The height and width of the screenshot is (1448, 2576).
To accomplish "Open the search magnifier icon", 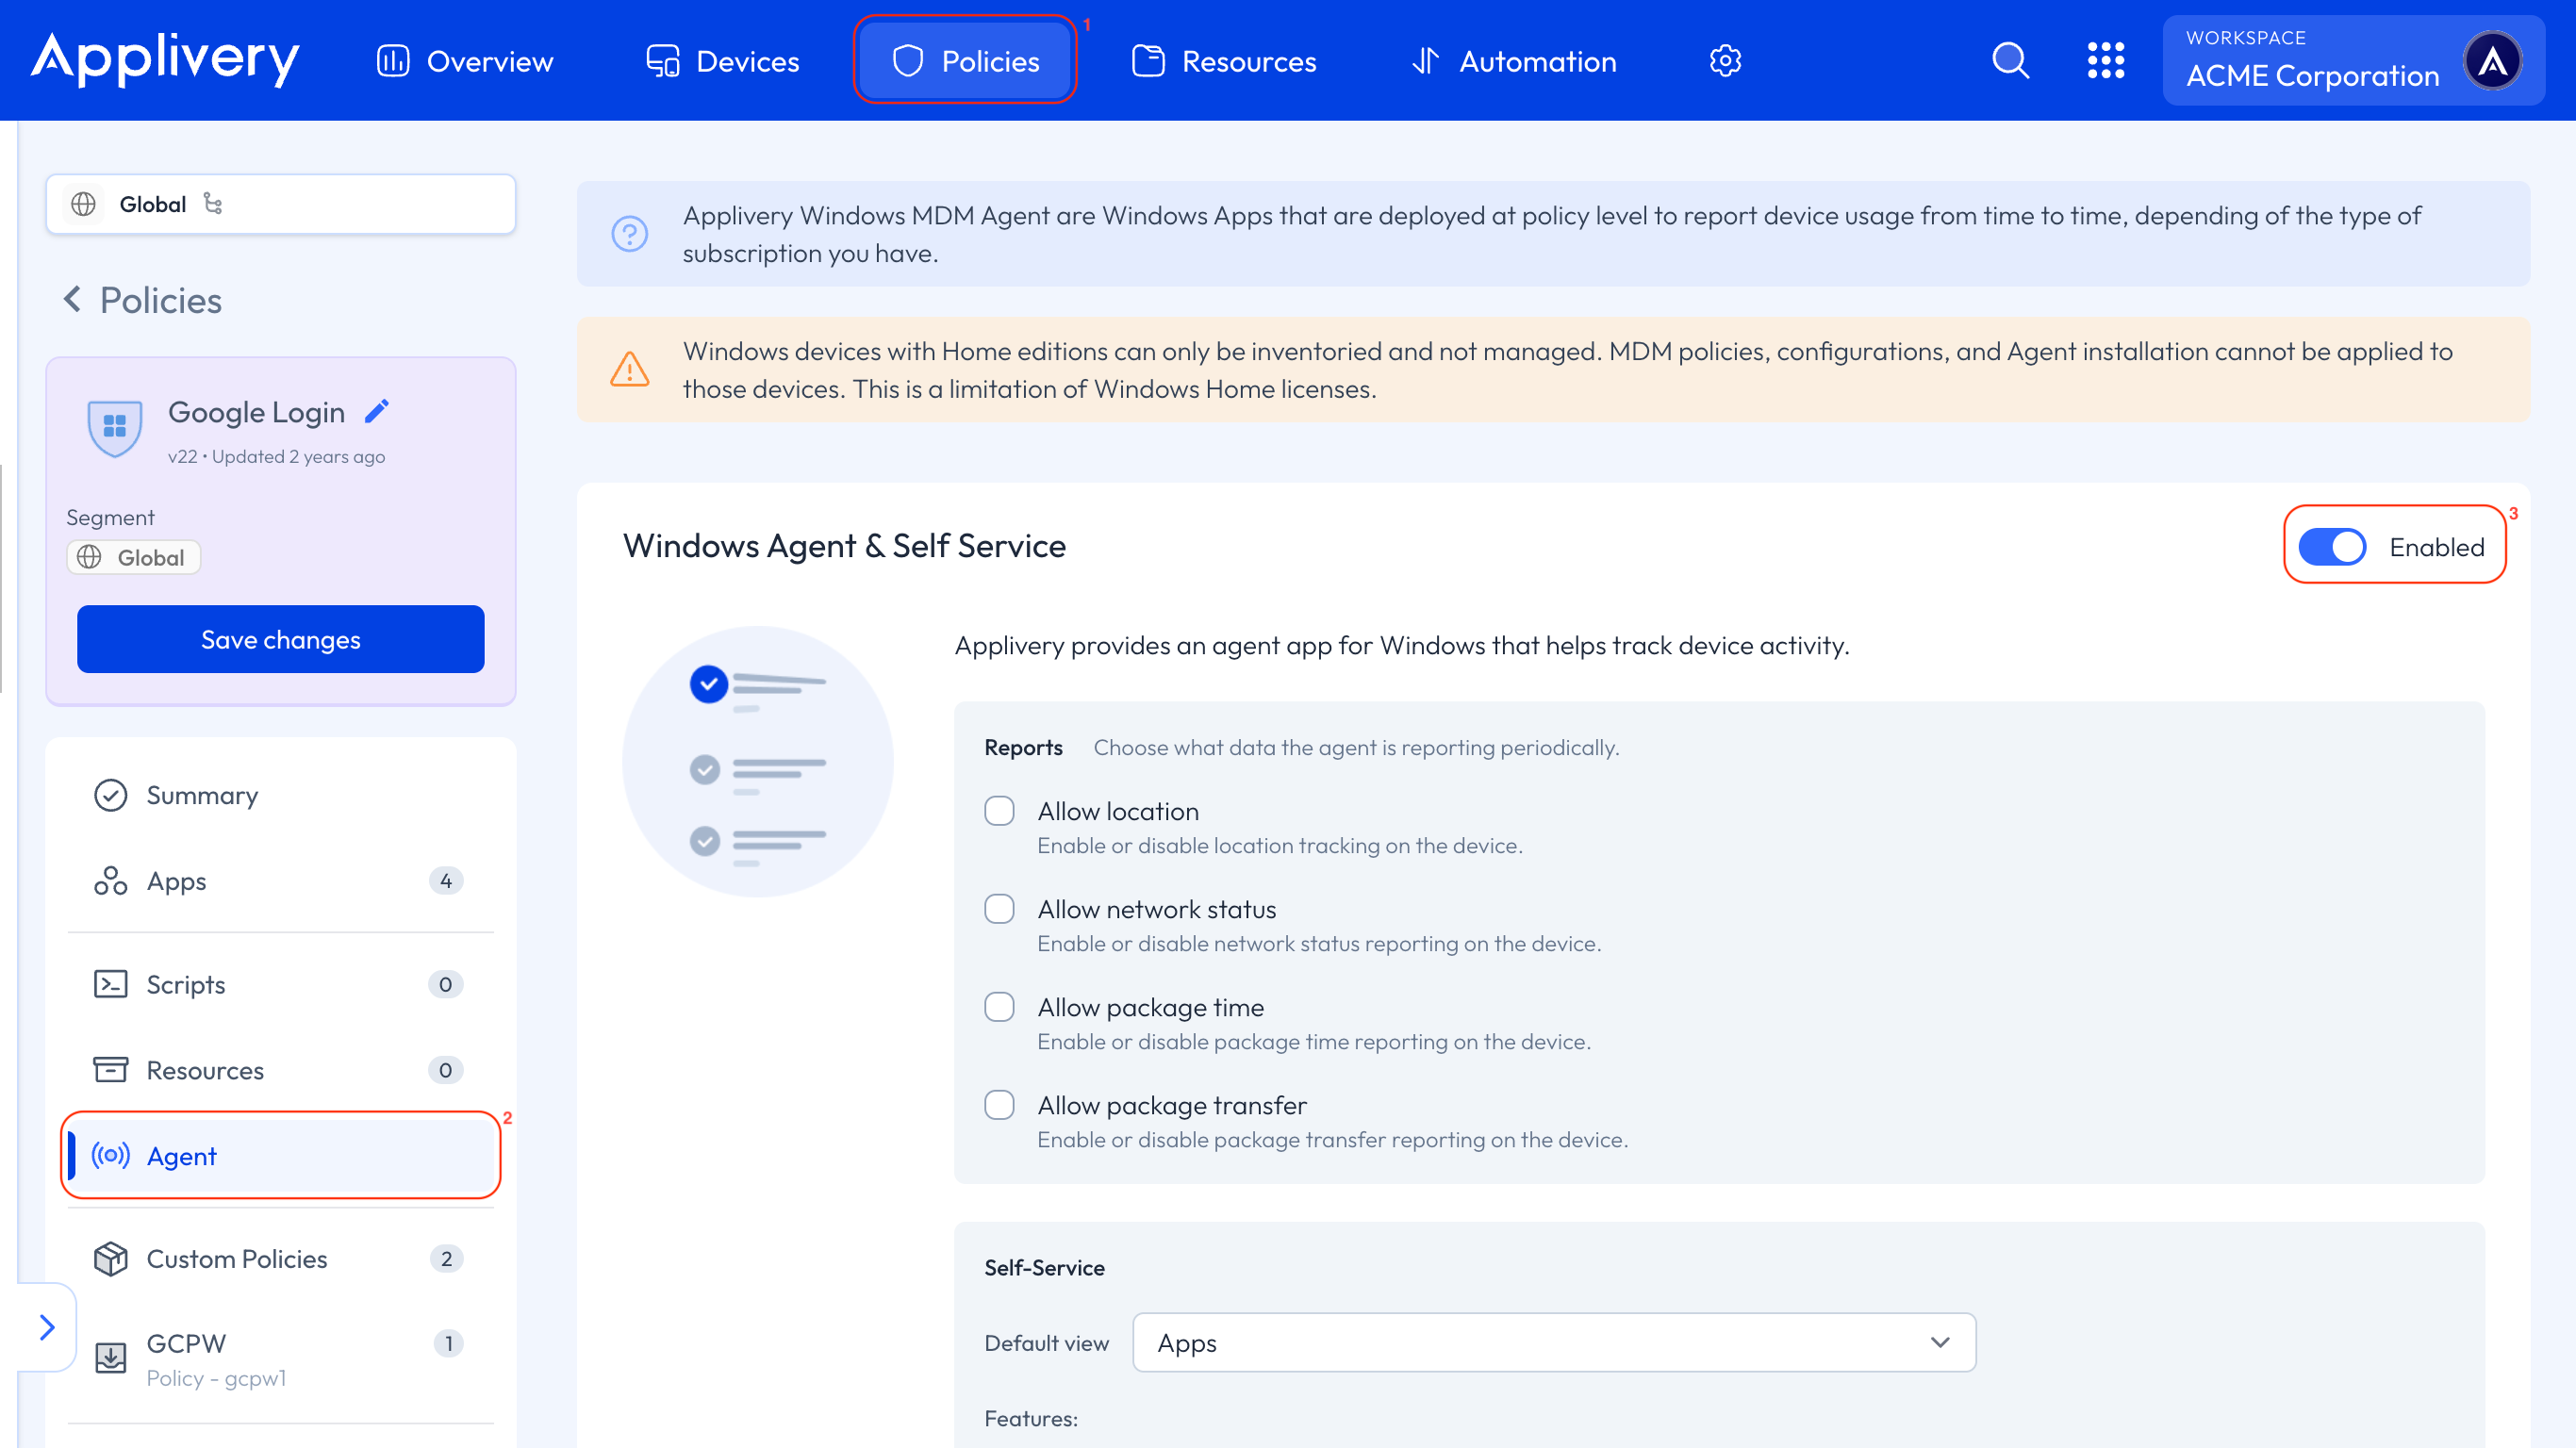I will (x=2010, y=61).
